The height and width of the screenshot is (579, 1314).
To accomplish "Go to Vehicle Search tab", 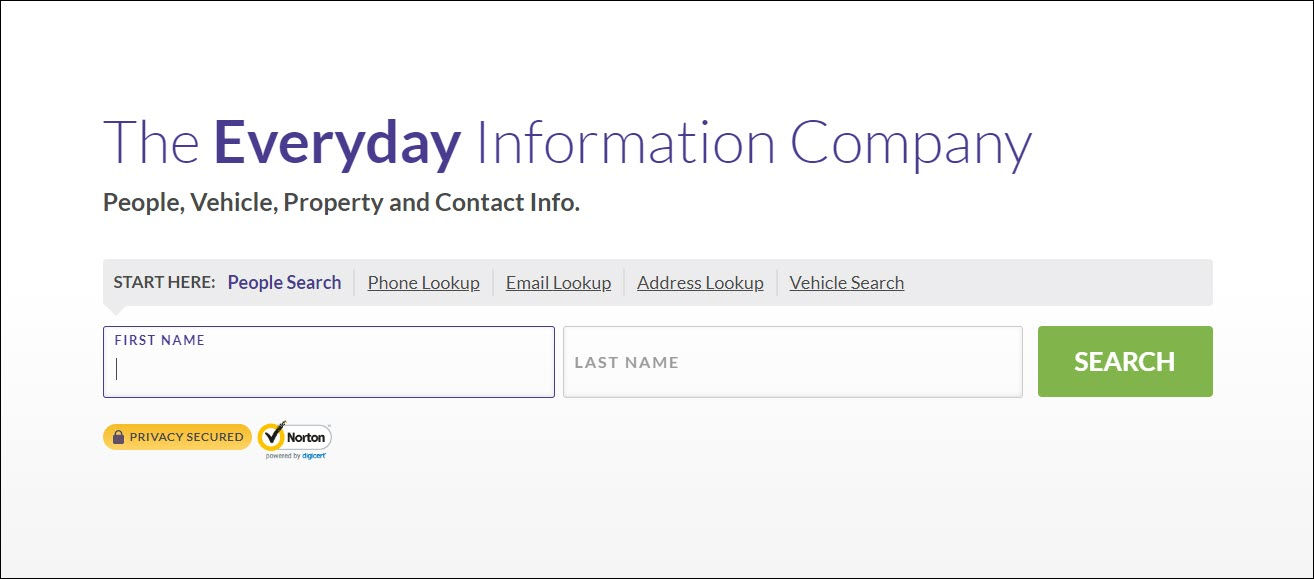I will pyautogui.click(x=846, y=283).
